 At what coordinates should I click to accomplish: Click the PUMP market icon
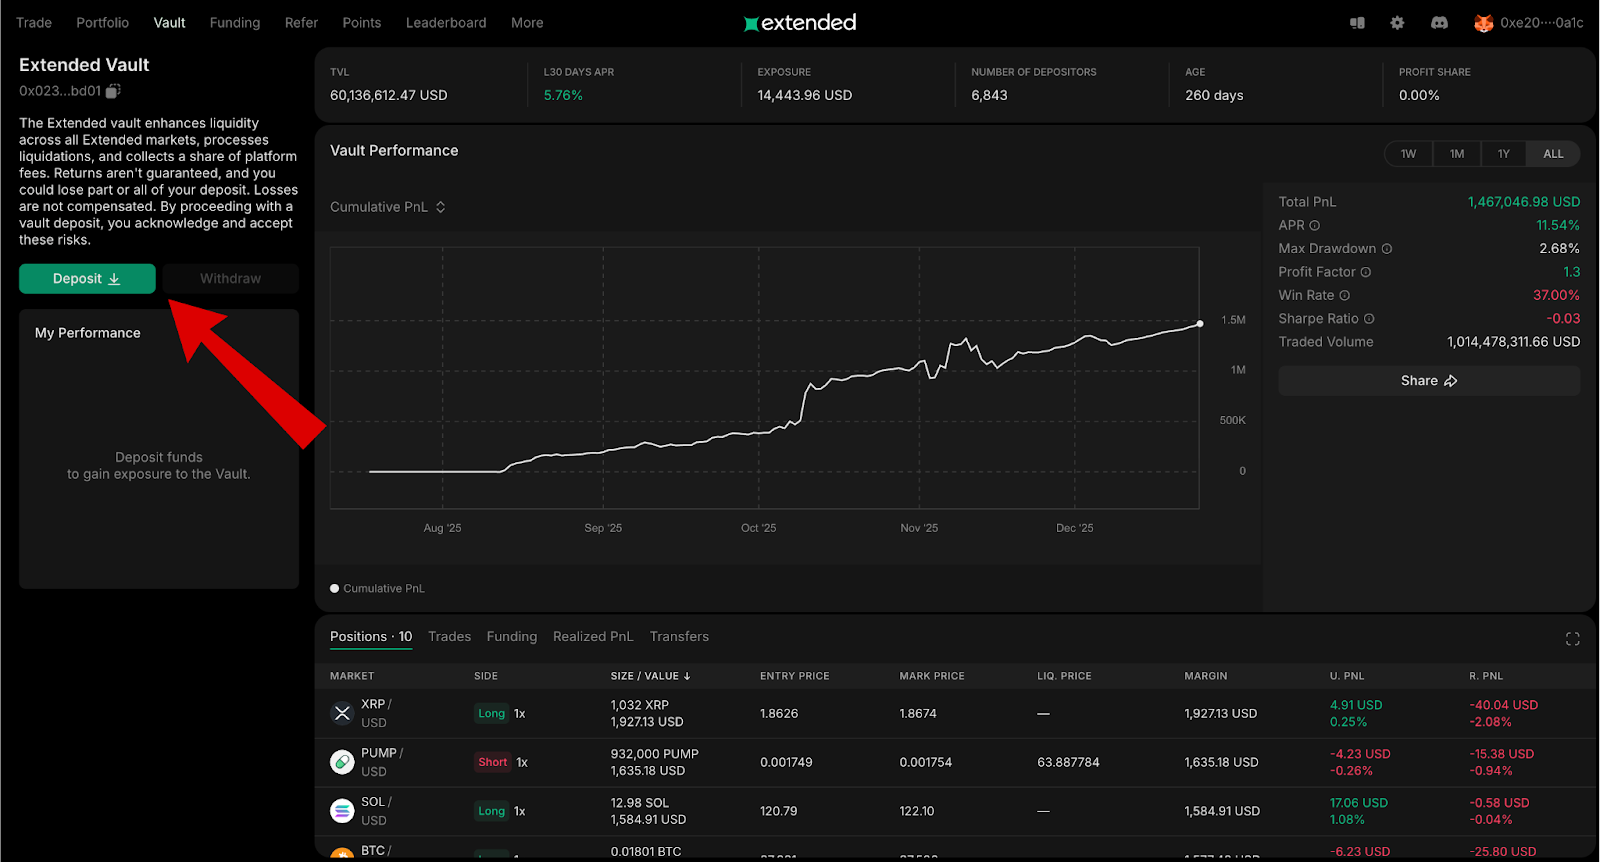pyautogui.click(x=342, y=762)
